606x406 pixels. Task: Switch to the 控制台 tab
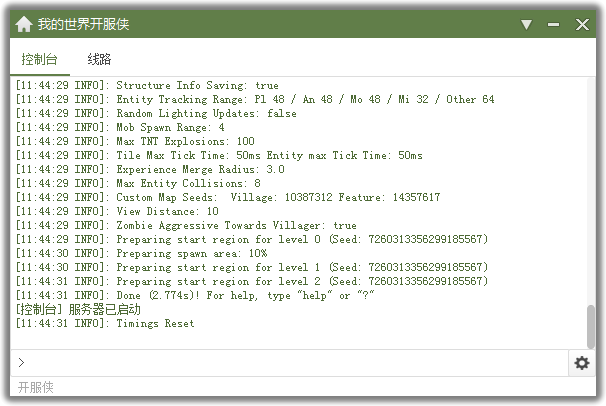(x=39, y=59)
